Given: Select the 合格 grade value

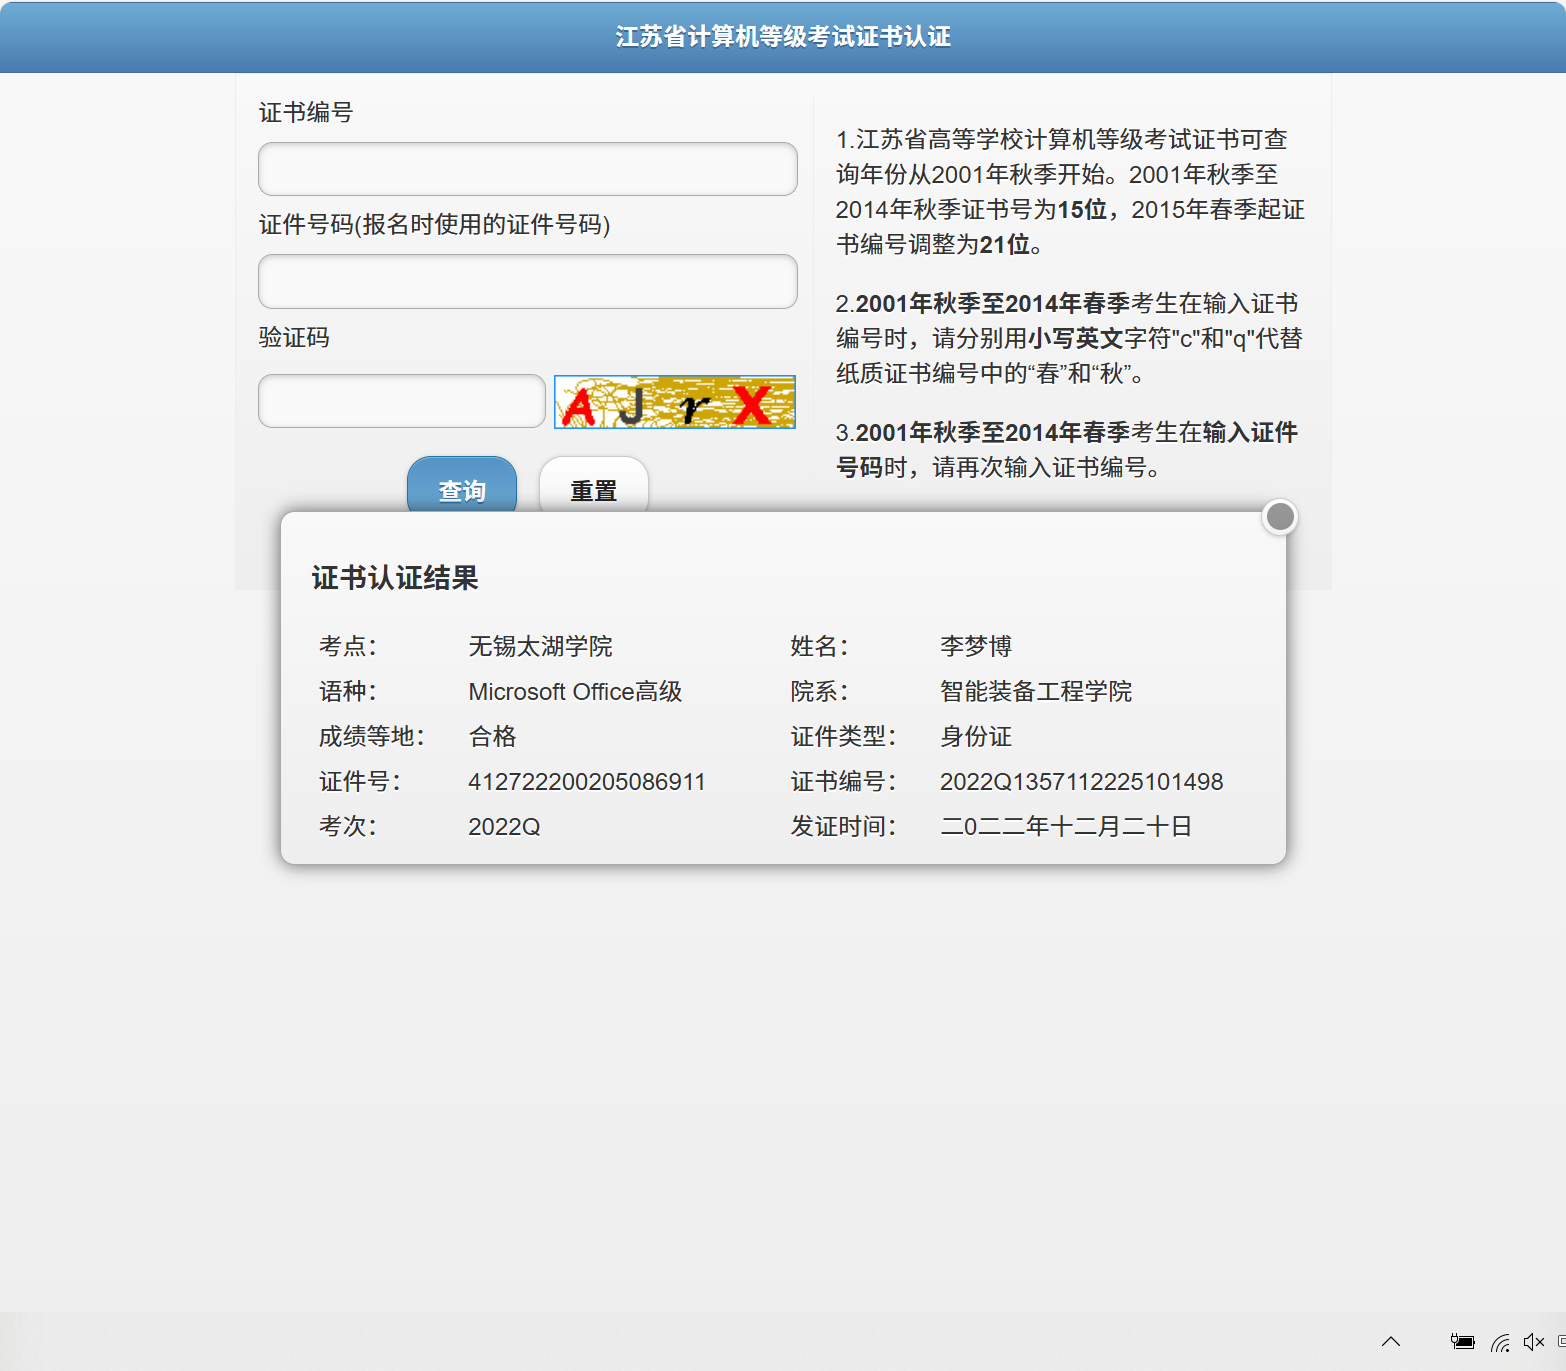Looking at the screenshot, I should (x=492, y=736).
